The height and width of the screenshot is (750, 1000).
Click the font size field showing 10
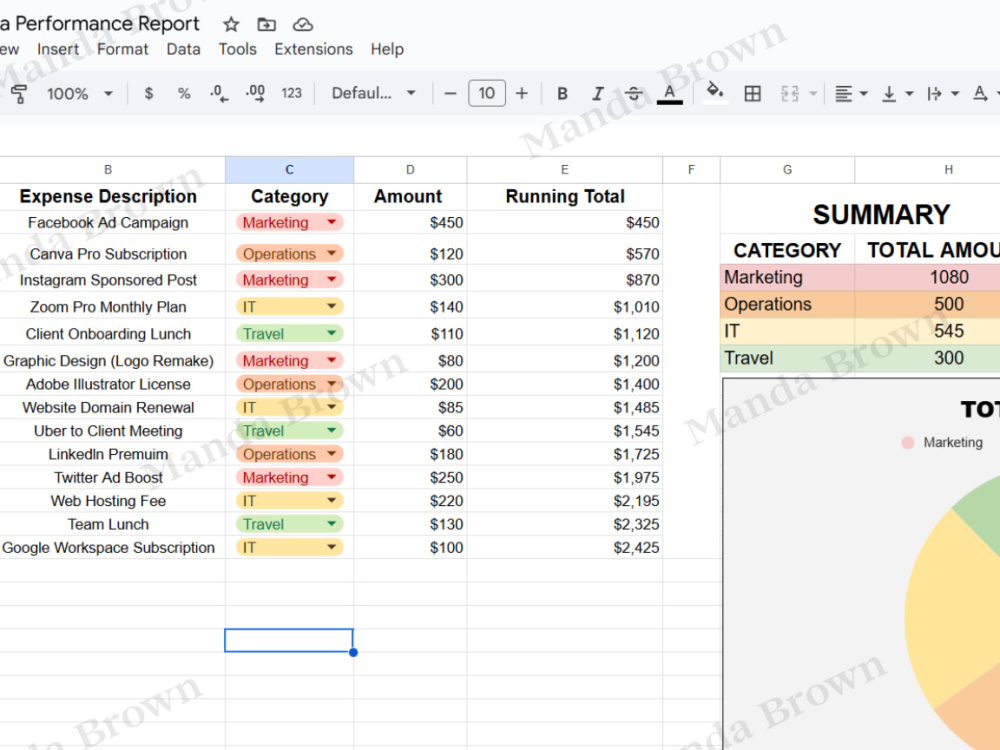[x=487, y=94]
